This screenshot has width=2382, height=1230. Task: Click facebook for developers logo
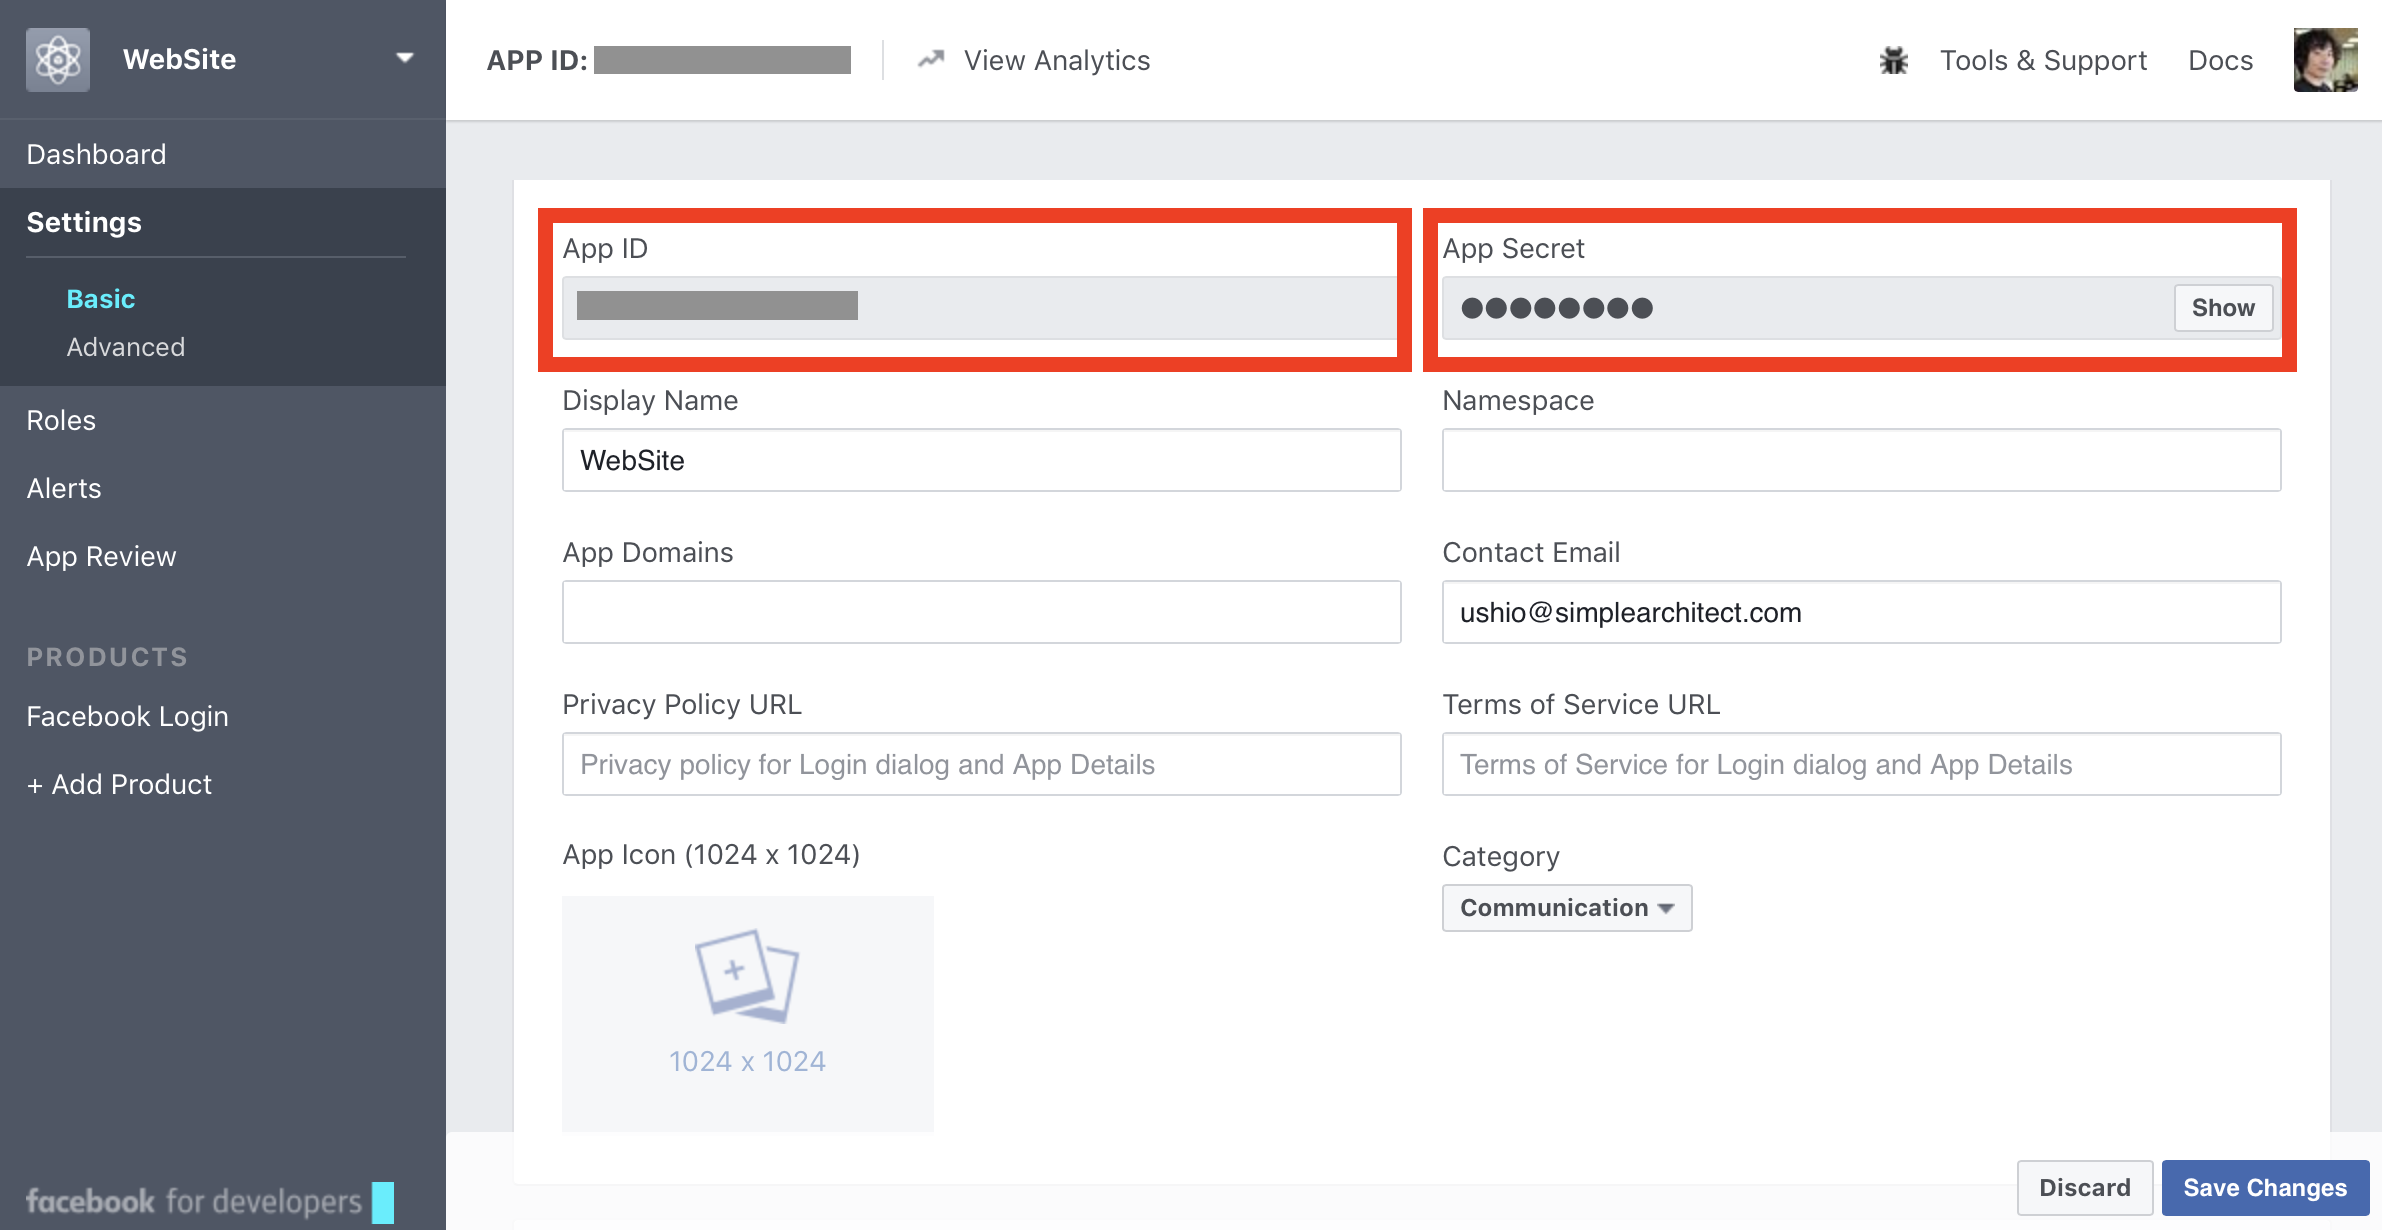[209, 1201]
